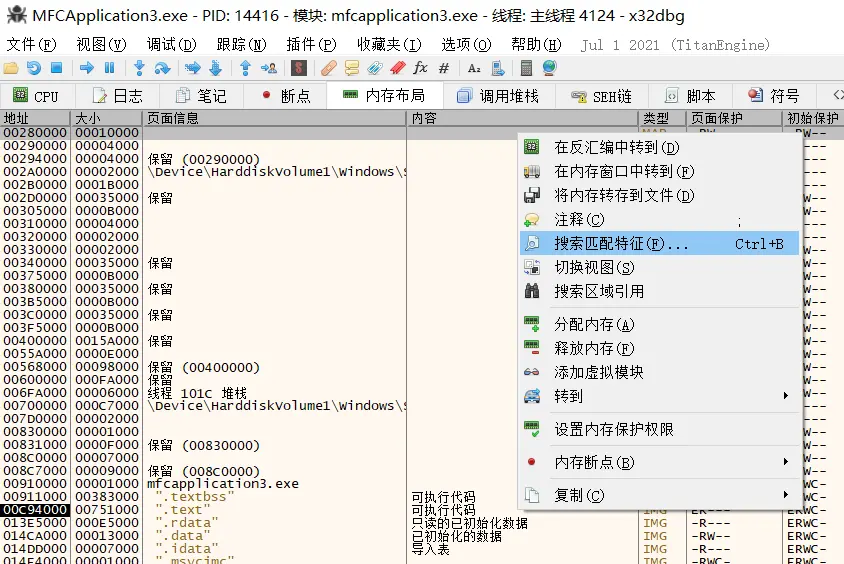Click the open file folder toolbar icon
The height and width of the screenshot is (564, 844).
11,68
